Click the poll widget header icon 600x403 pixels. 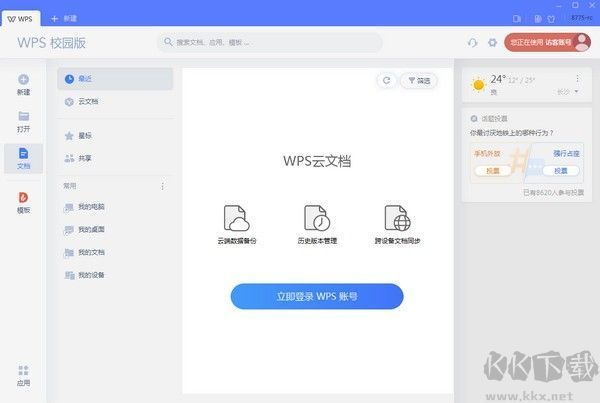pos(474,119)
